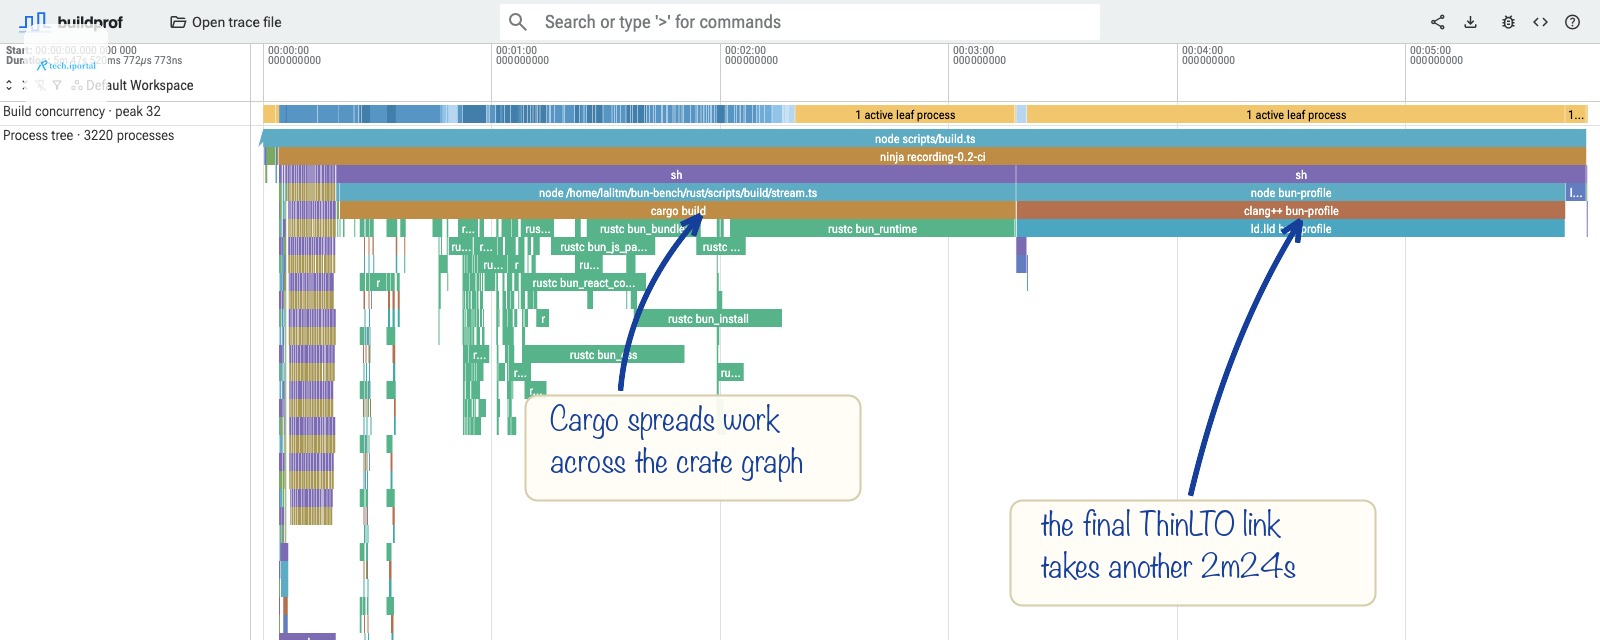Select the 'rustc ...' slice under rustc bun_runtime

pos(721,246)
